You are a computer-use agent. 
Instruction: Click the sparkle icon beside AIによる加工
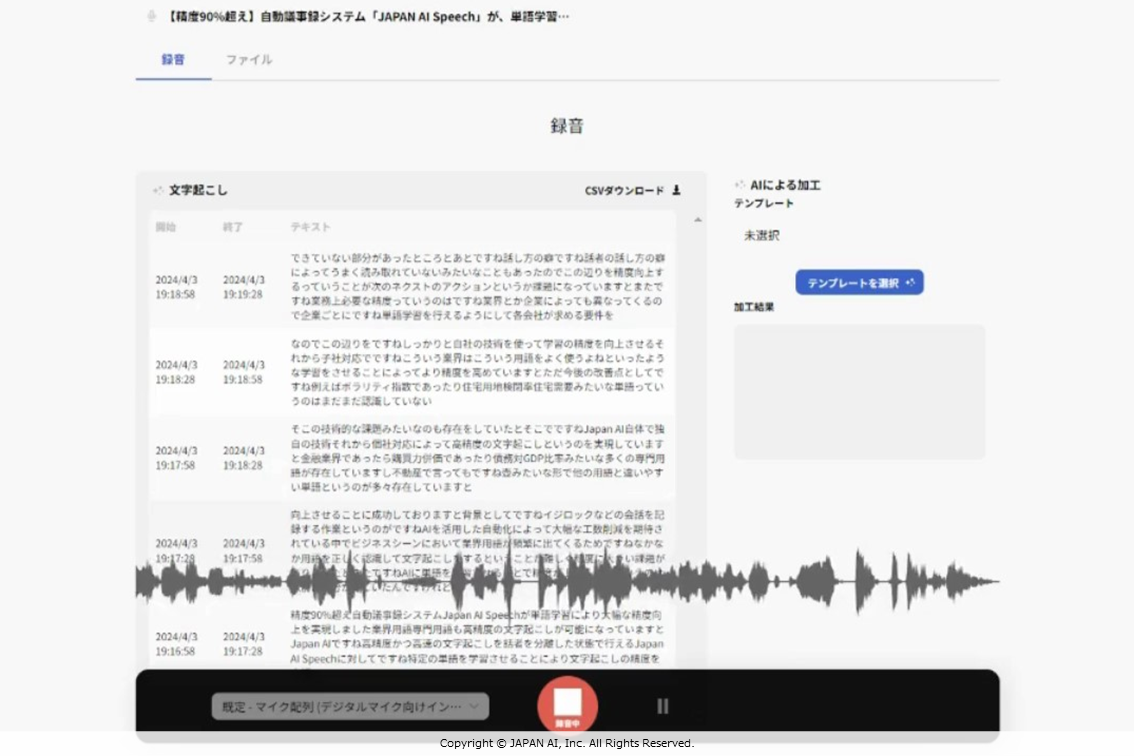[739, 185]
